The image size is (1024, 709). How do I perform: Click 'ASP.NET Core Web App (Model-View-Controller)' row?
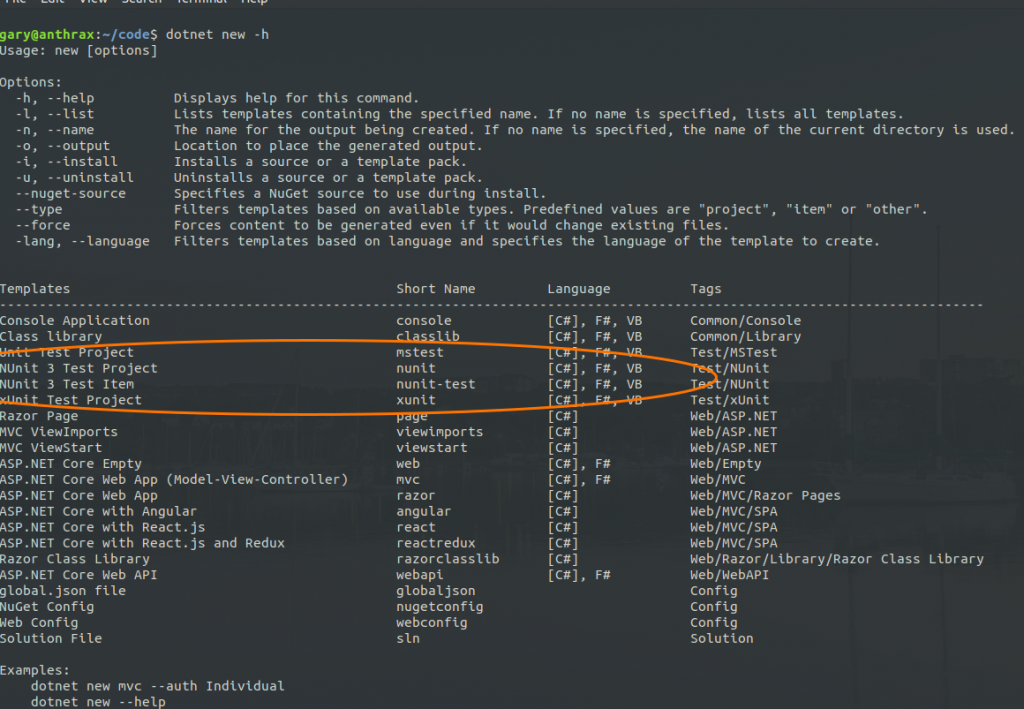[174, 479]
